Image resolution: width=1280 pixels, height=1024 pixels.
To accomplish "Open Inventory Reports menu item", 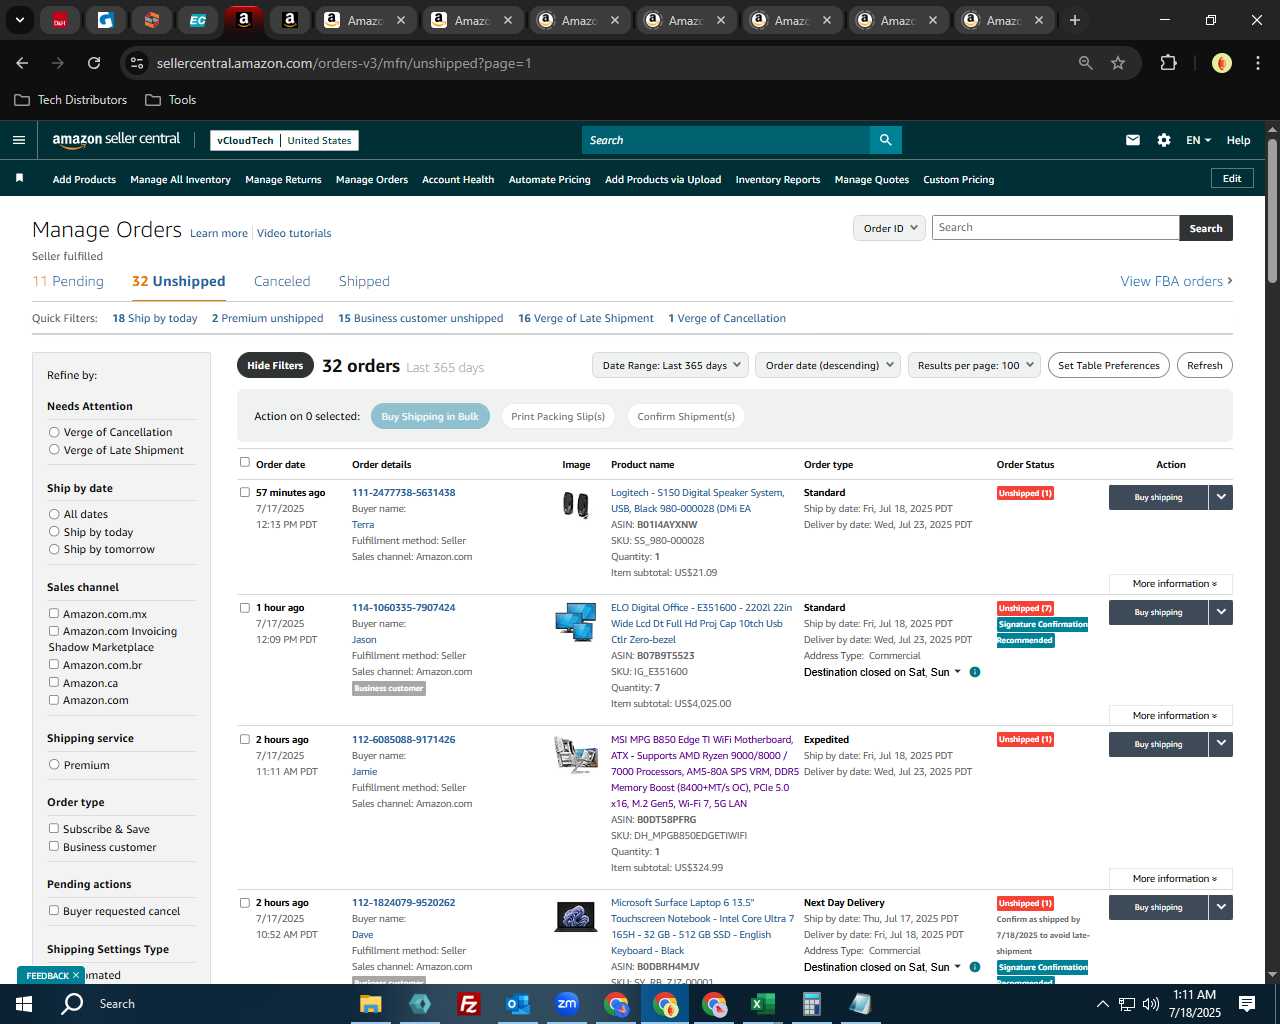I will [x=777, y=180].
